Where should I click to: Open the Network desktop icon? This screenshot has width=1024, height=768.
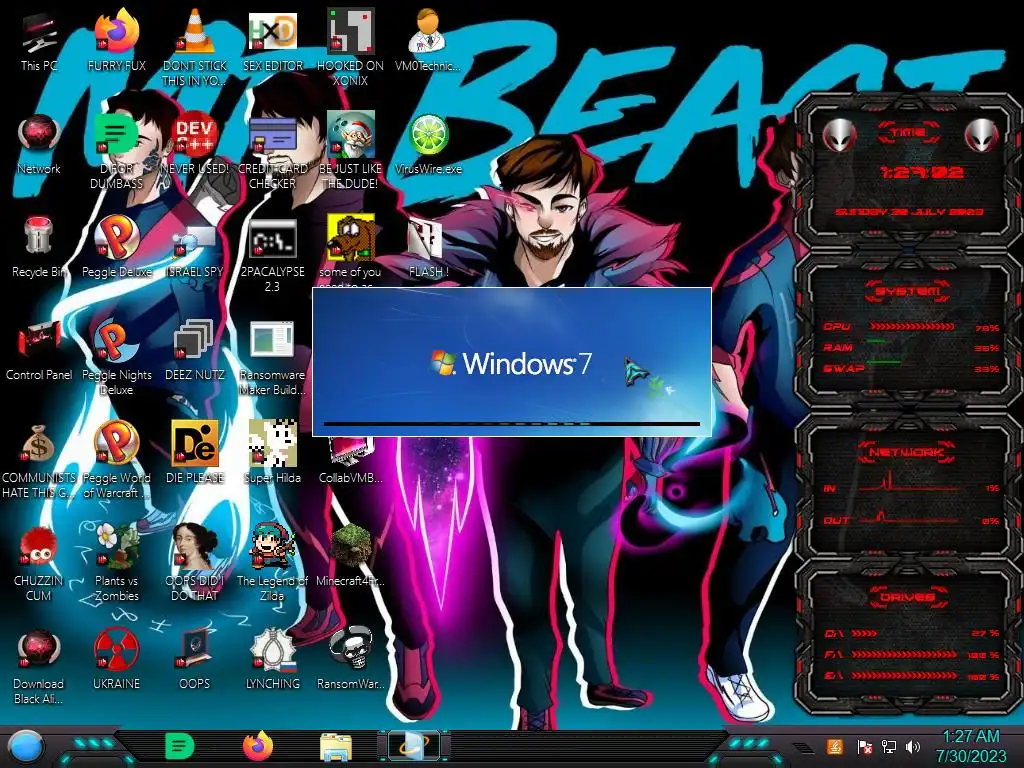39,144
